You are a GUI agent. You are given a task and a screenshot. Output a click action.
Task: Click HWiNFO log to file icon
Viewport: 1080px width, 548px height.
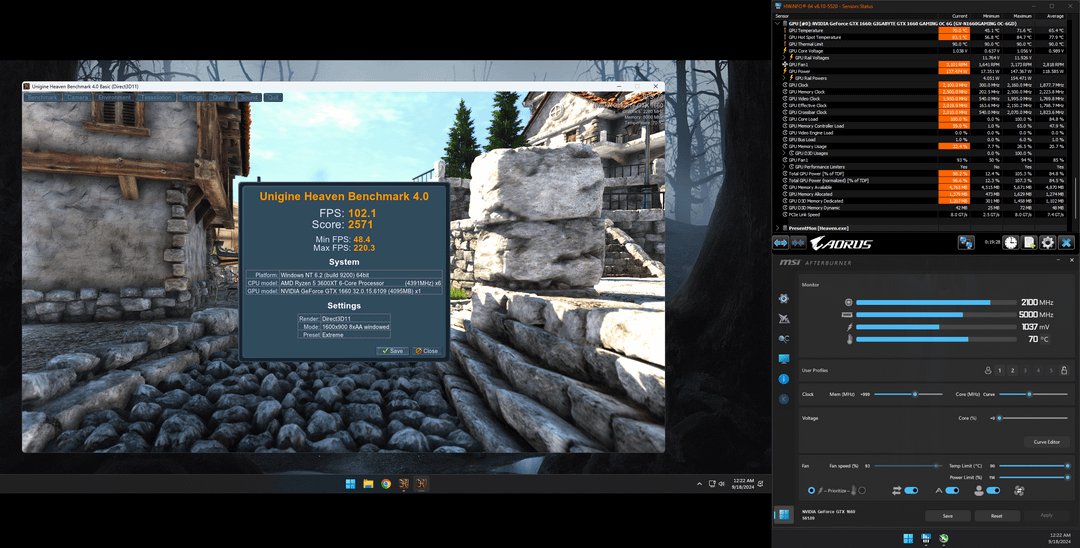(x=1029, y=242)
